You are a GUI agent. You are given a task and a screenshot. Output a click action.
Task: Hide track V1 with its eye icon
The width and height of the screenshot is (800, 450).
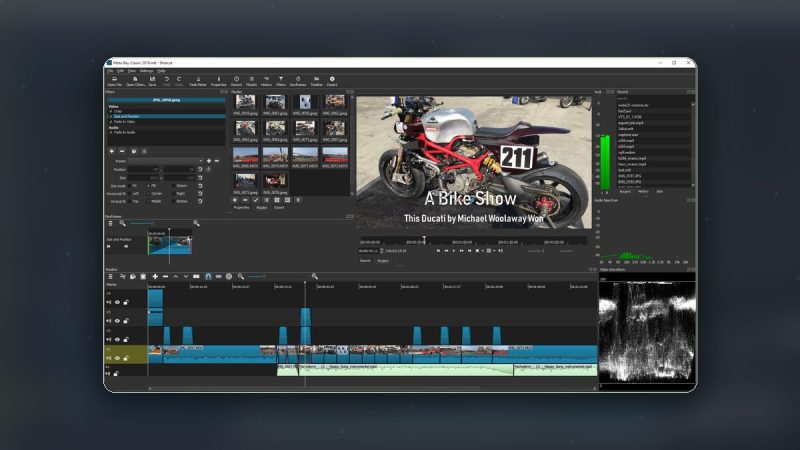coord(117,358)
